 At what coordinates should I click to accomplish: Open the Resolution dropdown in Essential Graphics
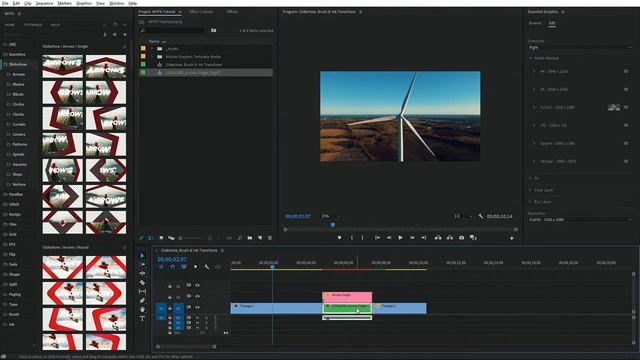pyautogui.click(x=580, y=220)
